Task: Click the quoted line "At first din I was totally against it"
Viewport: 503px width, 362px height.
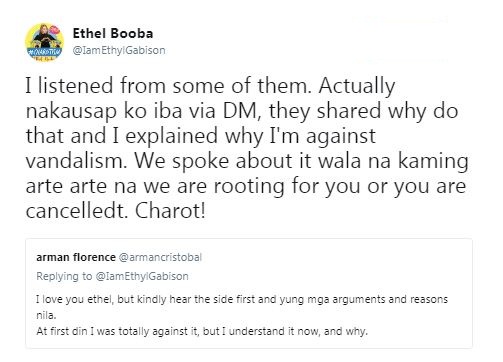Action: click(202, 331)
